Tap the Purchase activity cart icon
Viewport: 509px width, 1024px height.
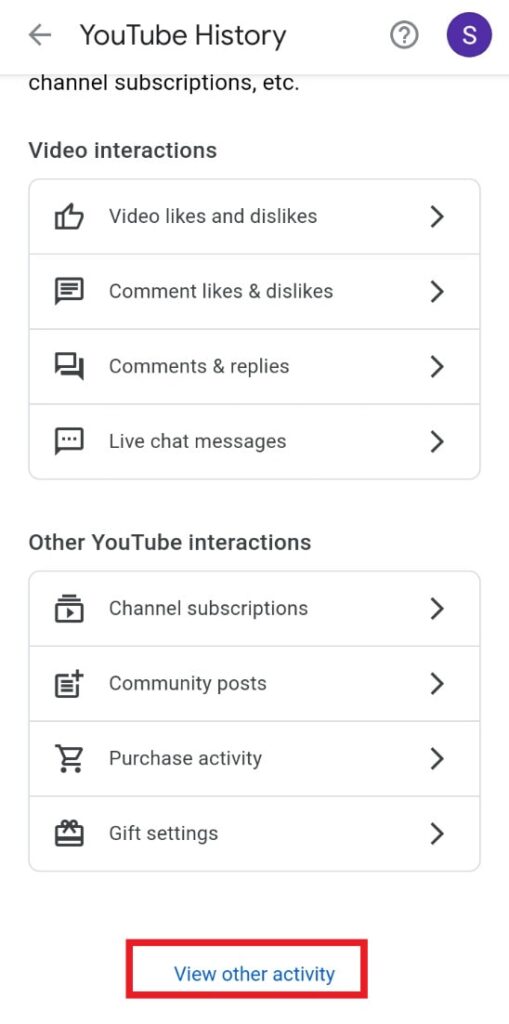(x=69, y=759)
